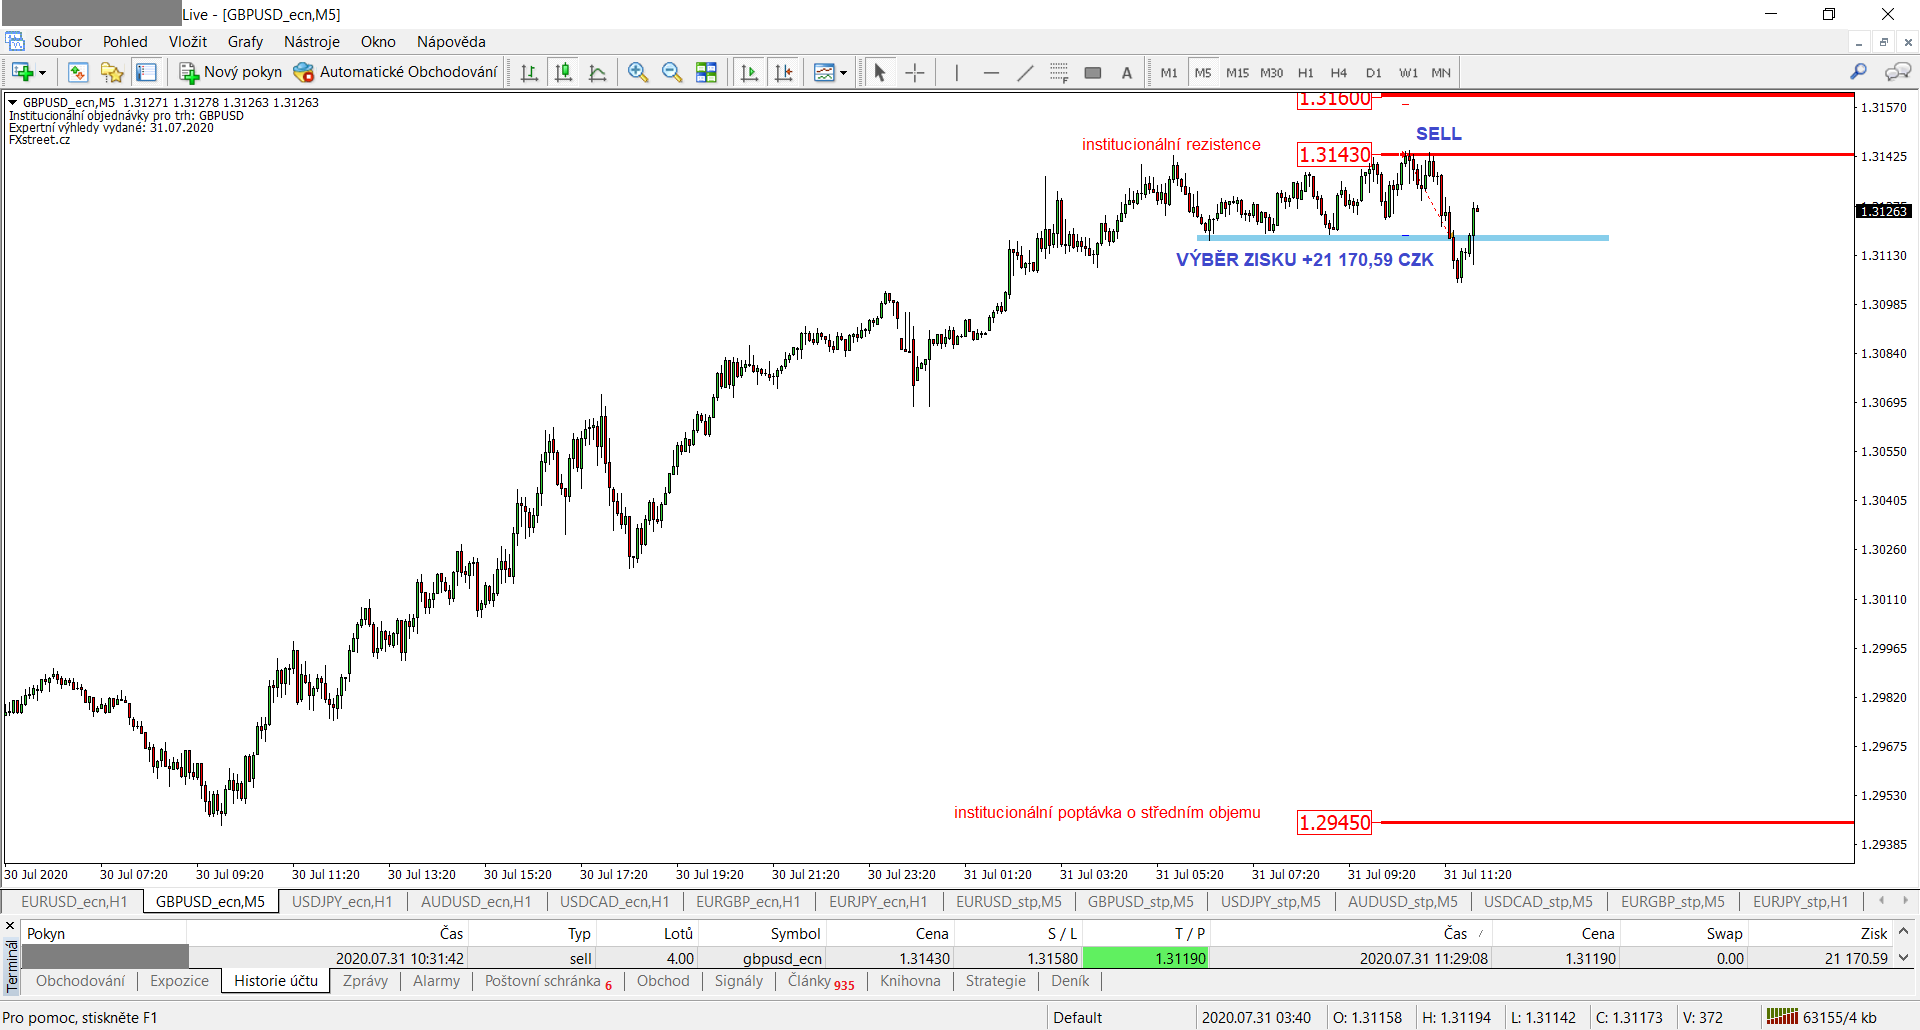Click the search magnifier icon

pyautogui.click(x=1859, y=72)
